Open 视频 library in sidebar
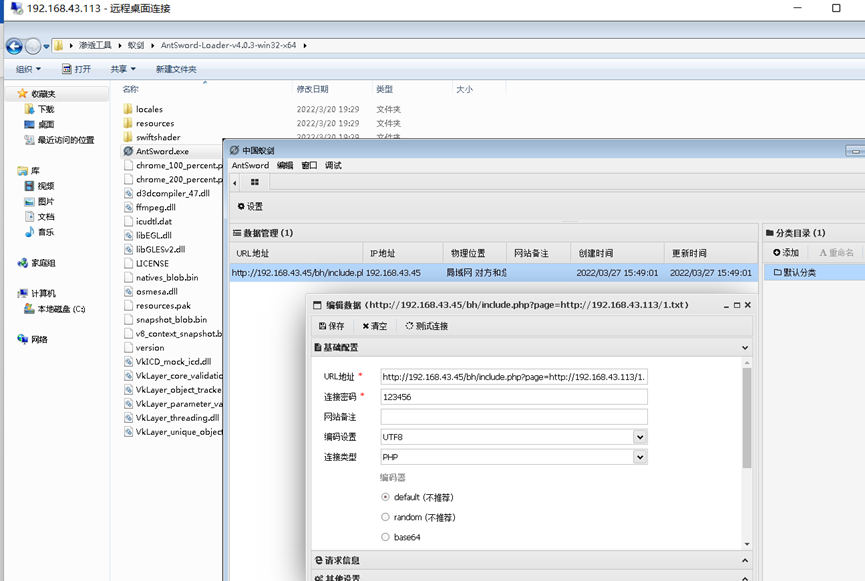The image size is (865, 581). click(x=39, y=186)
